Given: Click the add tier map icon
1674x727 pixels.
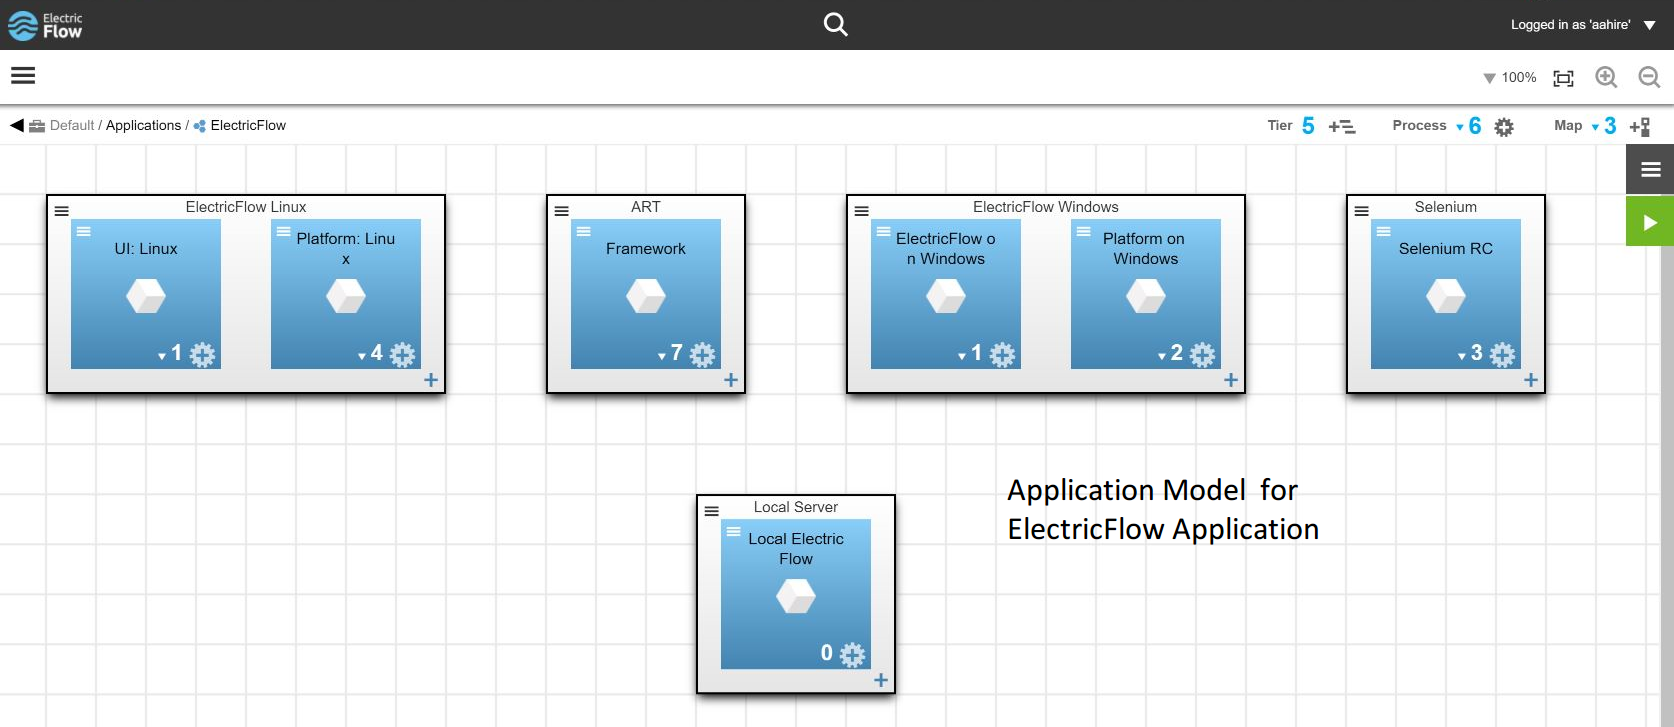Looking at the screenshot, I should pyautogui.click(x=1640, y=127).
